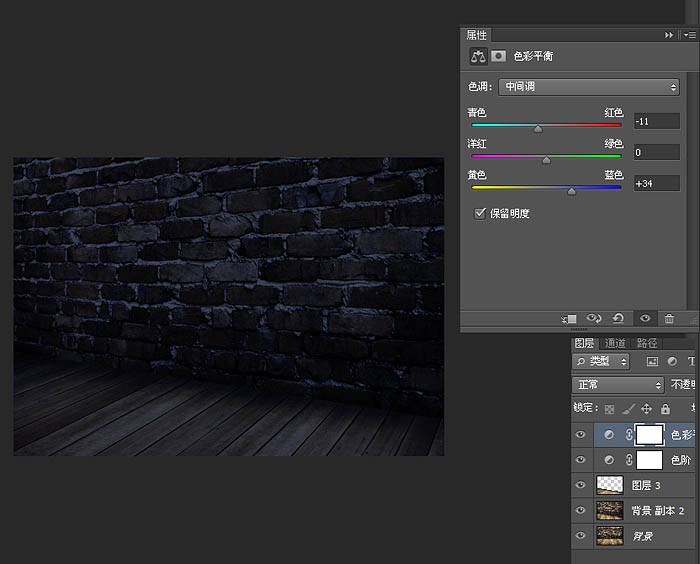Toggle adjustment layer visibility in Properties panel

(645, 319)
